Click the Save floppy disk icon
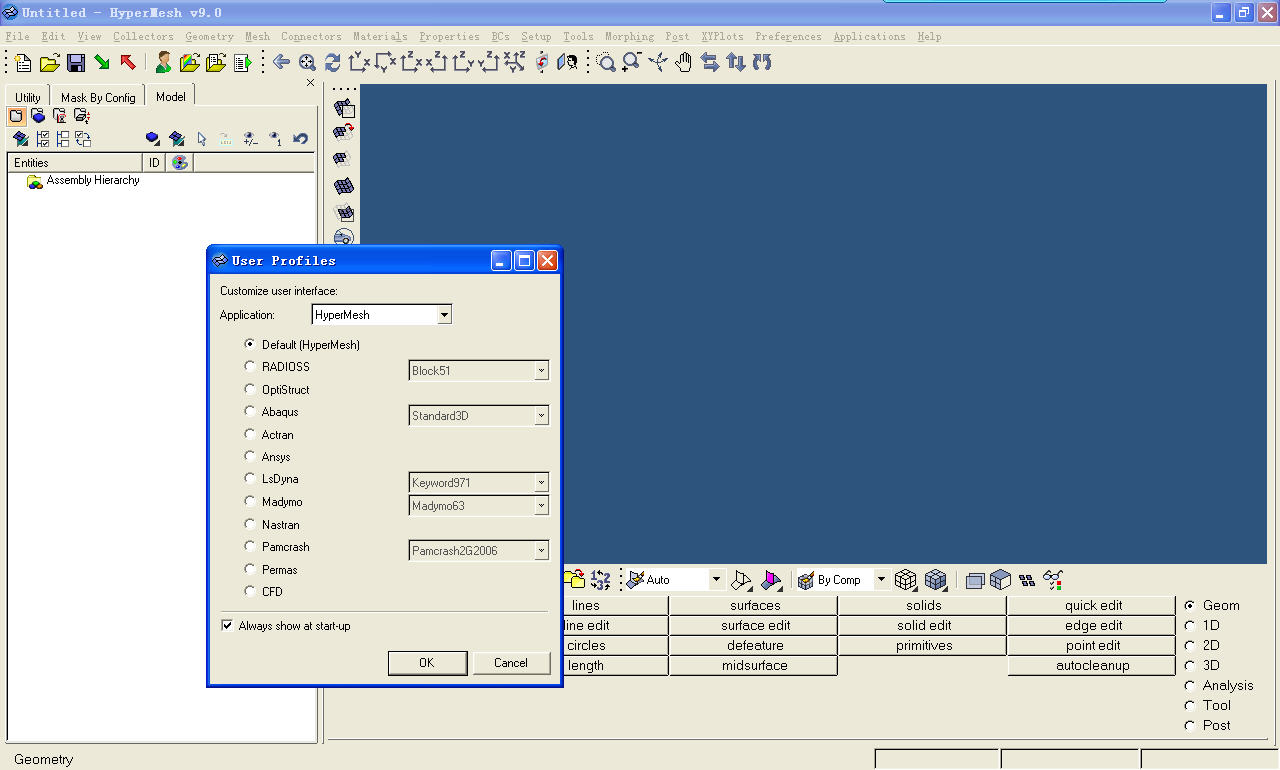The width and height of the screenshot is (1280, 770). click(x=76, y=63)
